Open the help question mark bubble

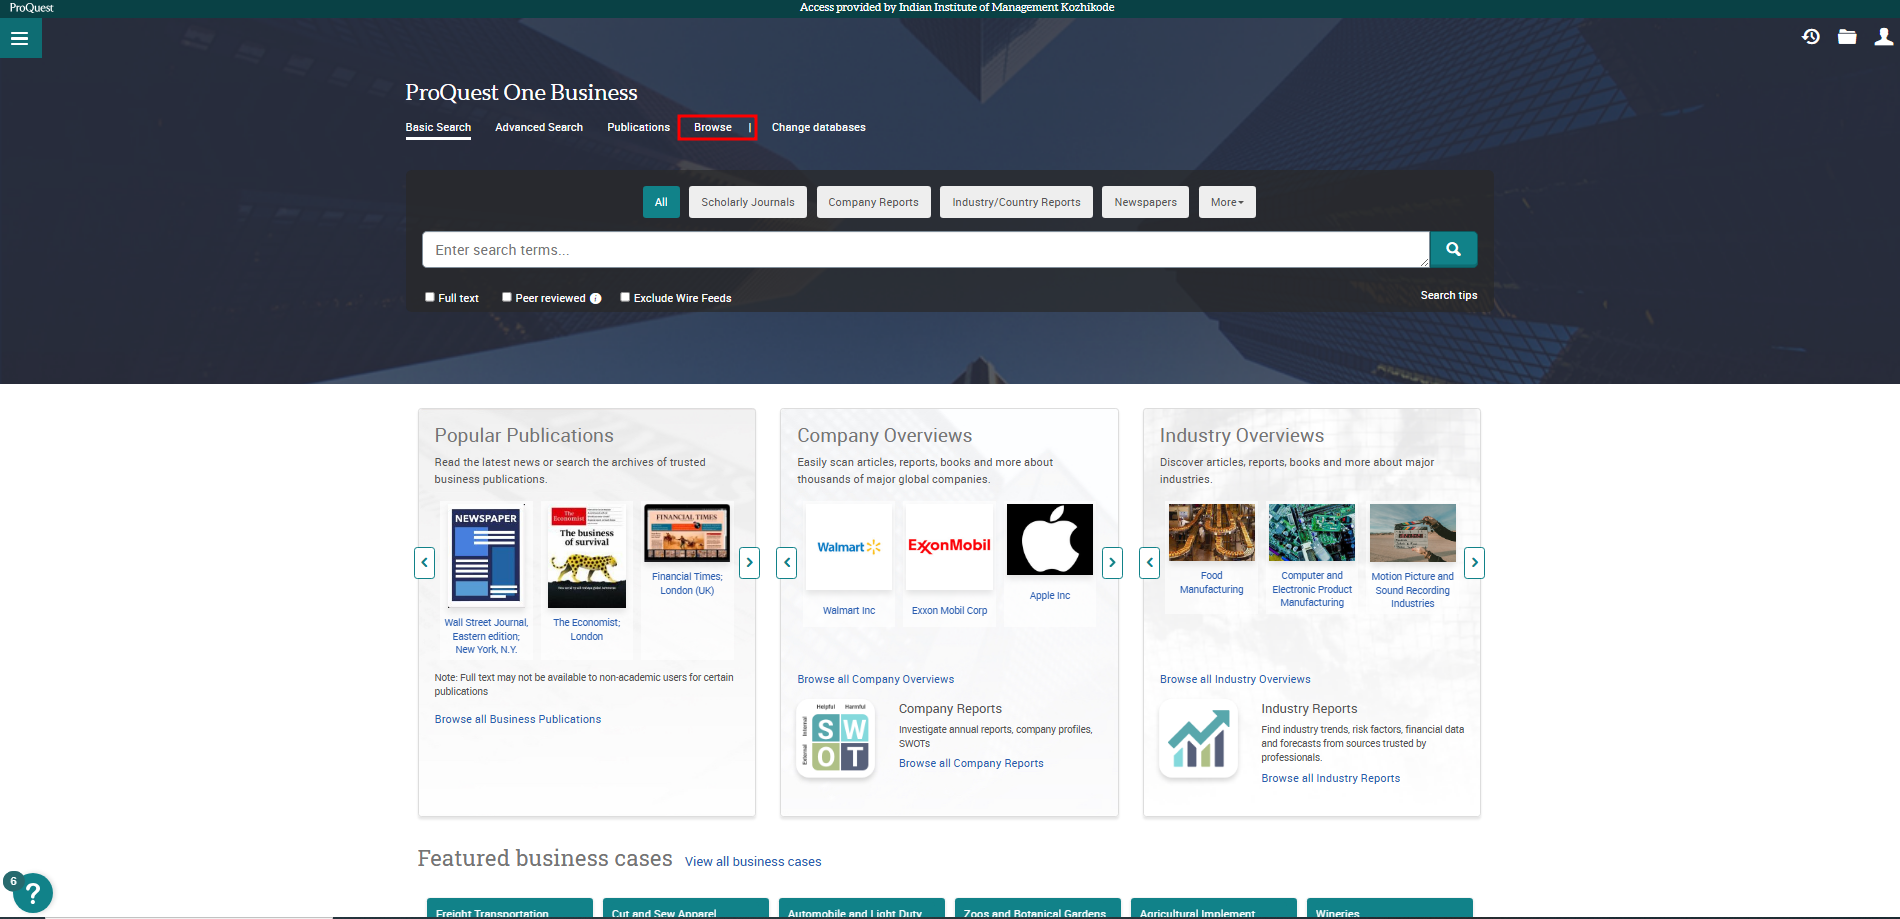(x=32, y=892)
